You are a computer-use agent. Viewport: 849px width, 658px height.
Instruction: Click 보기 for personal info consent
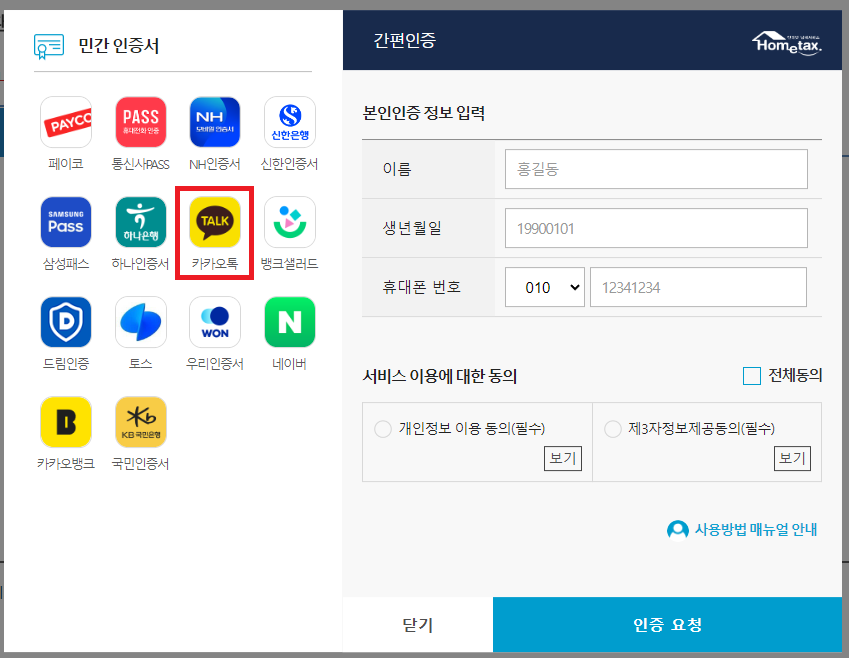563,458
